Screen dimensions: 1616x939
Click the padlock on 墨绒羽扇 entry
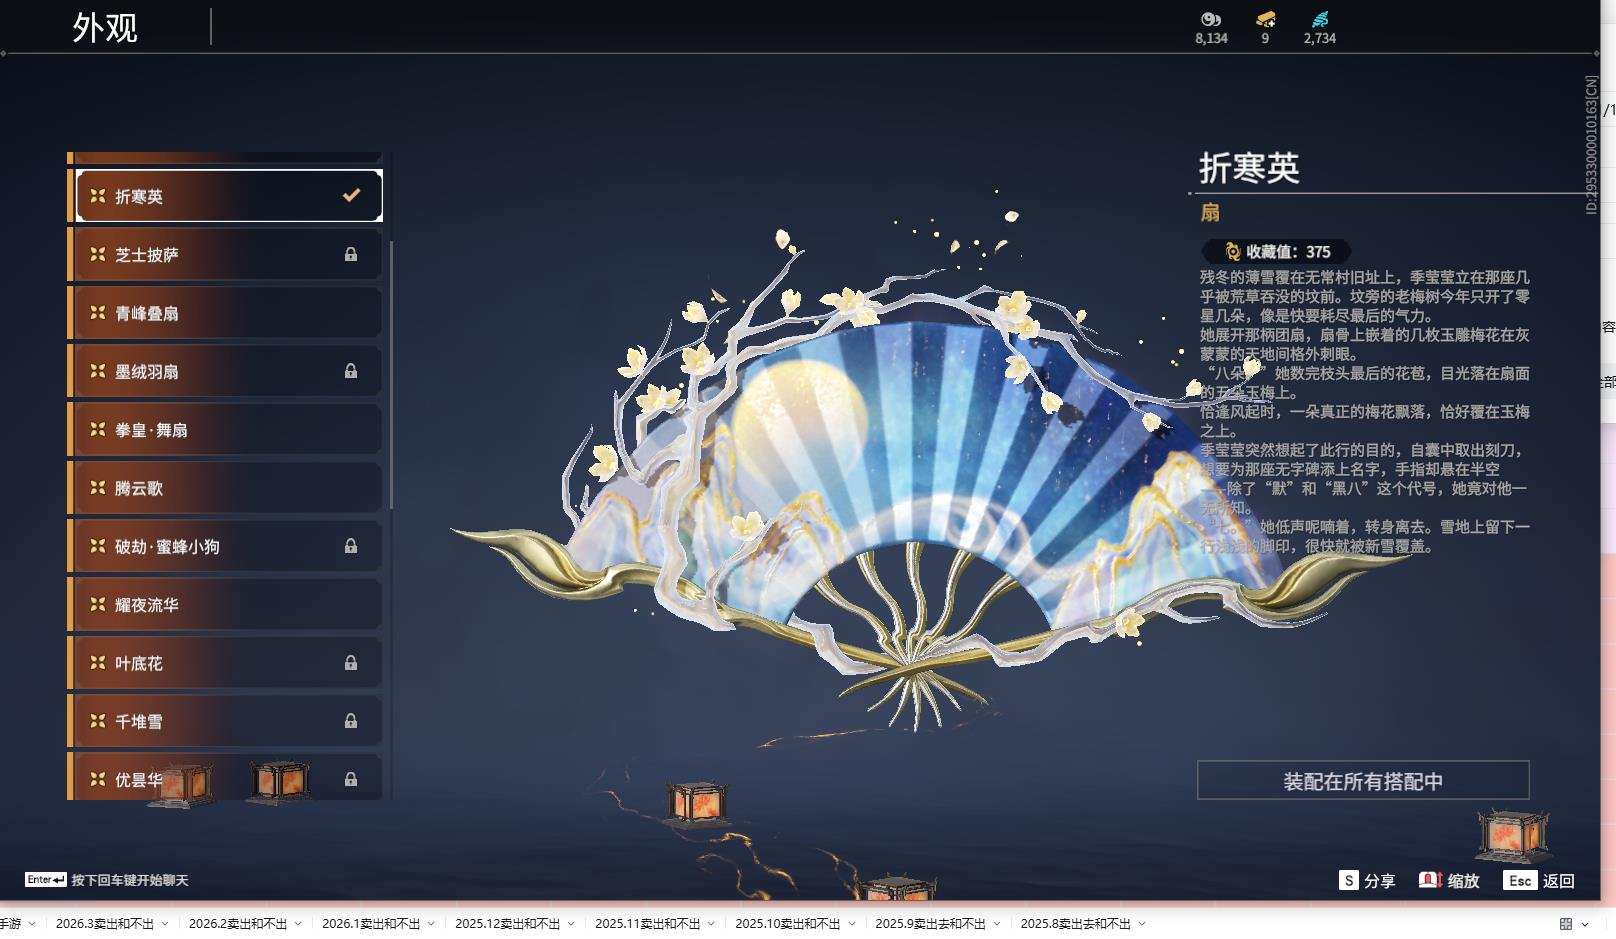tap(351, 371)
